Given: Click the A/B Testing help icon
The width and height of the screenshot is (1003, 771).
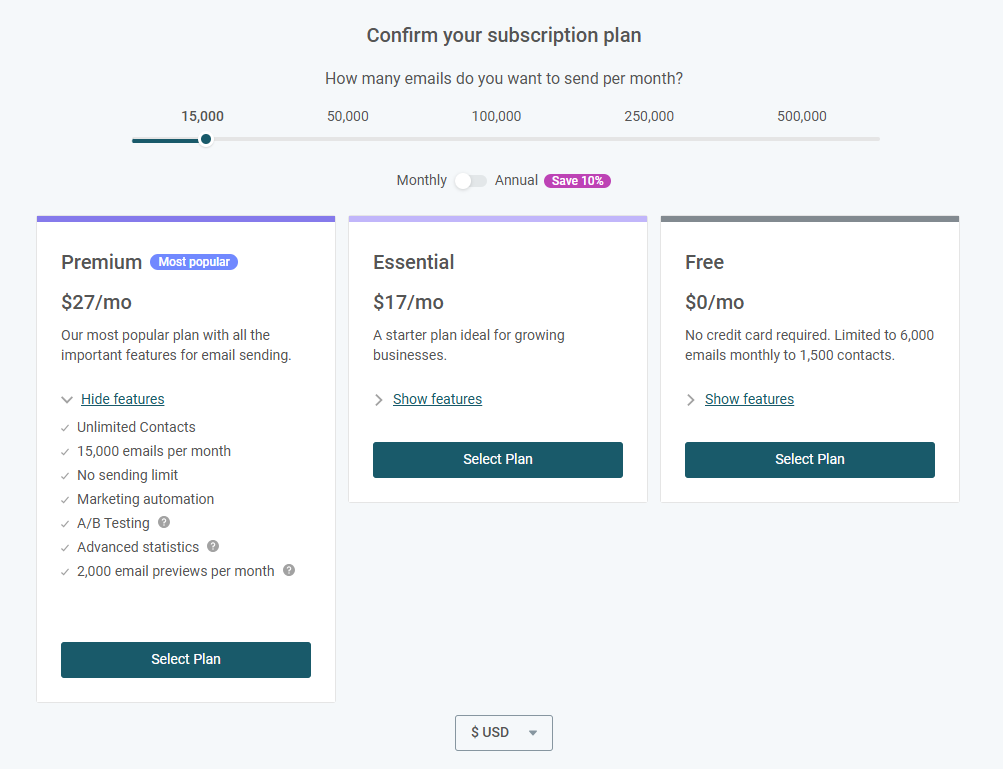Looking at the screenshot, I should pos(164,522).
